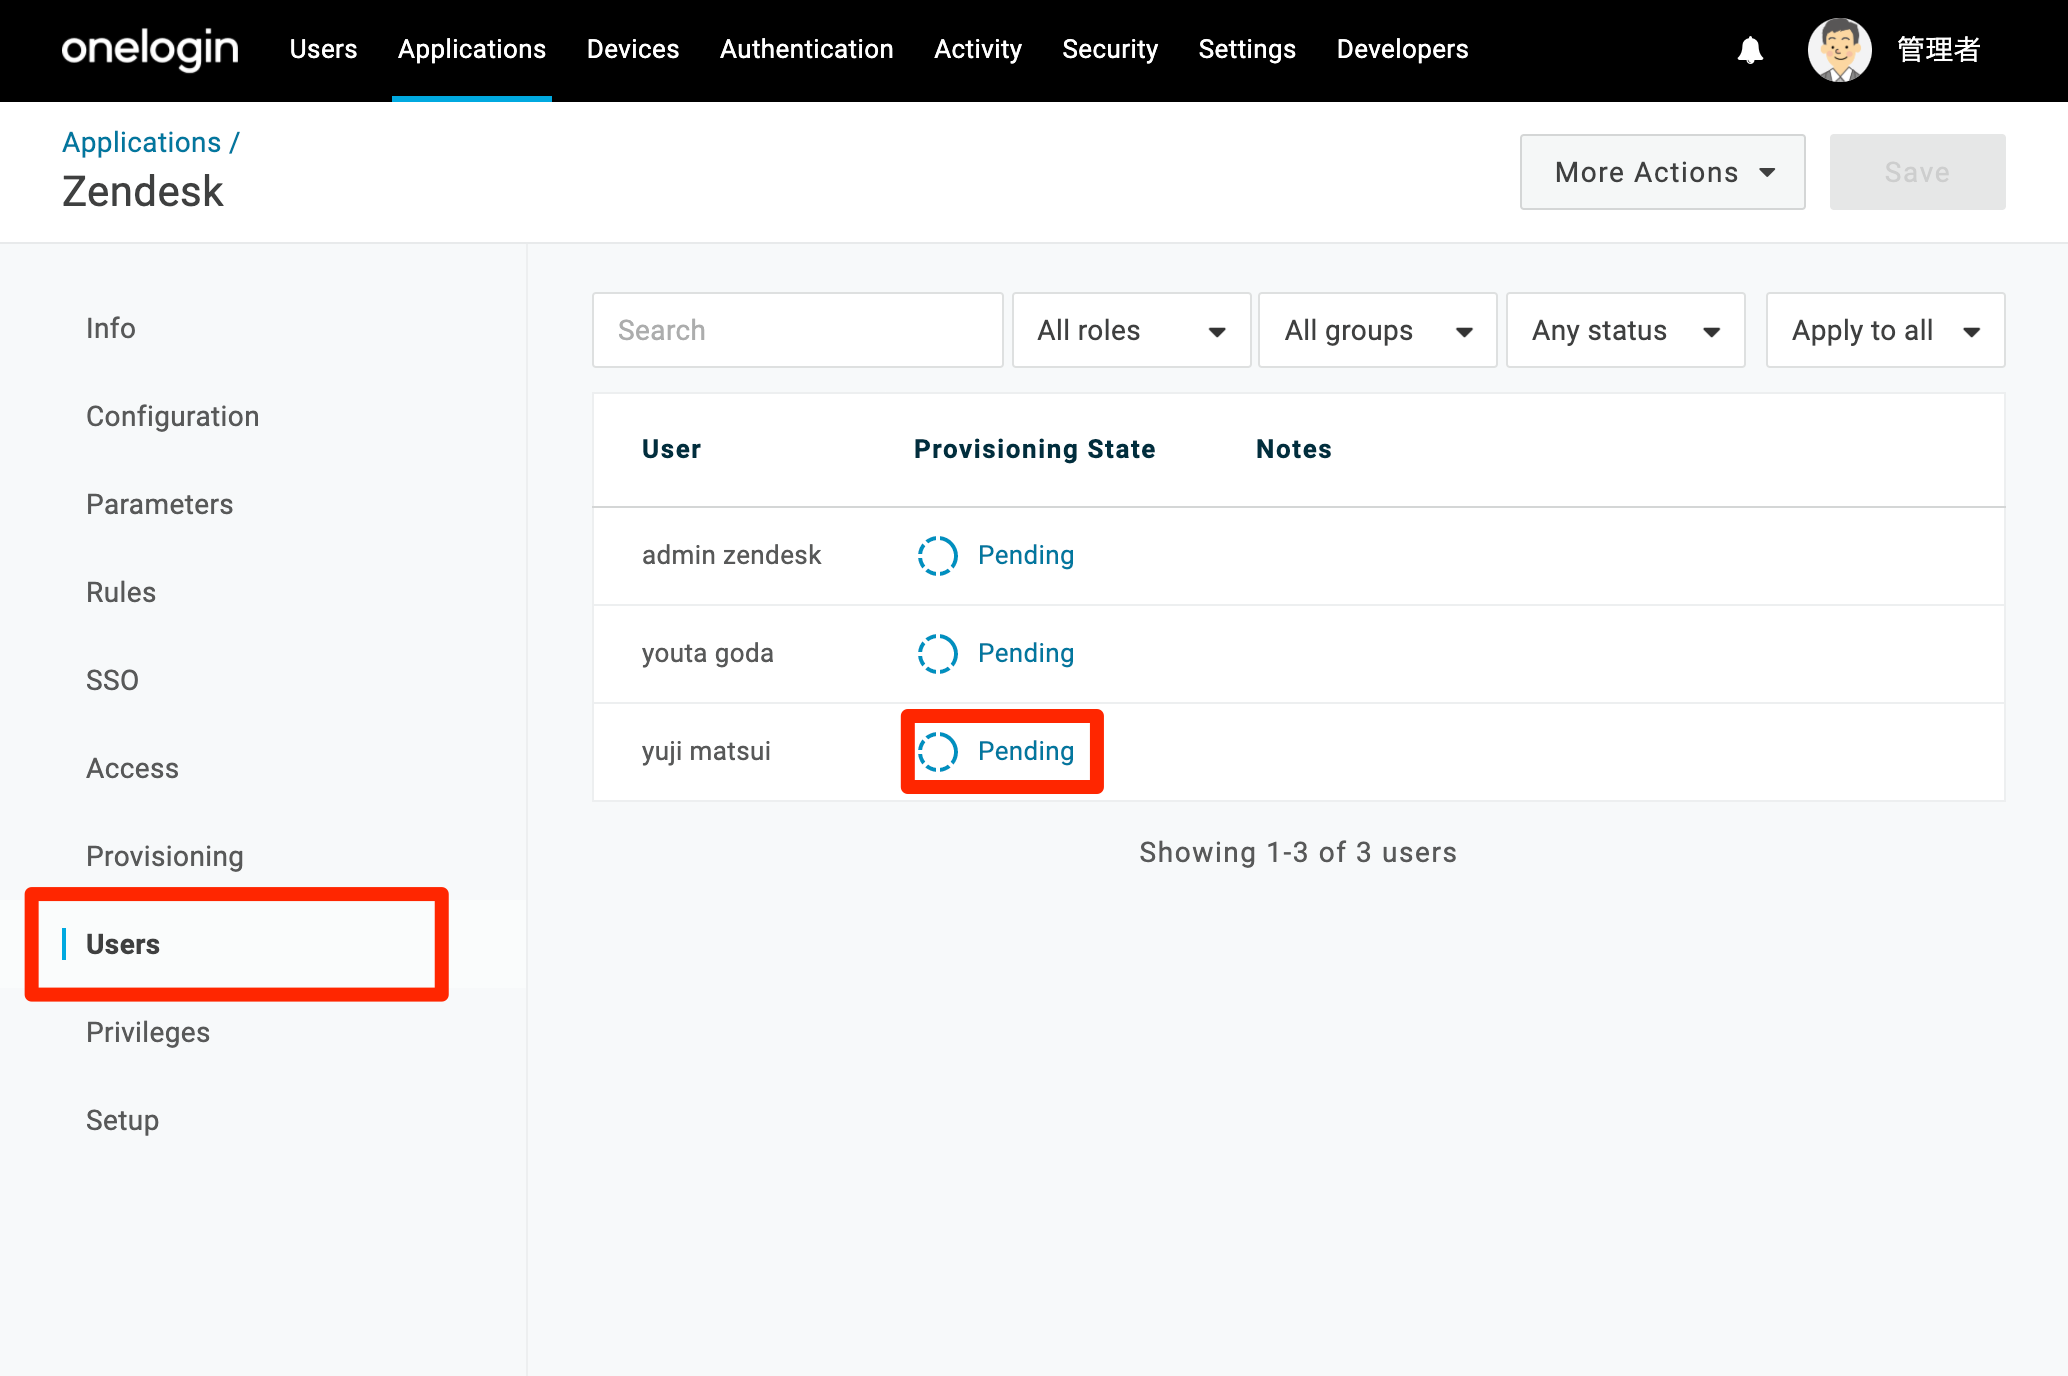
Task: Switch to the Configuration tab
Action: click(x=173, y=416)
